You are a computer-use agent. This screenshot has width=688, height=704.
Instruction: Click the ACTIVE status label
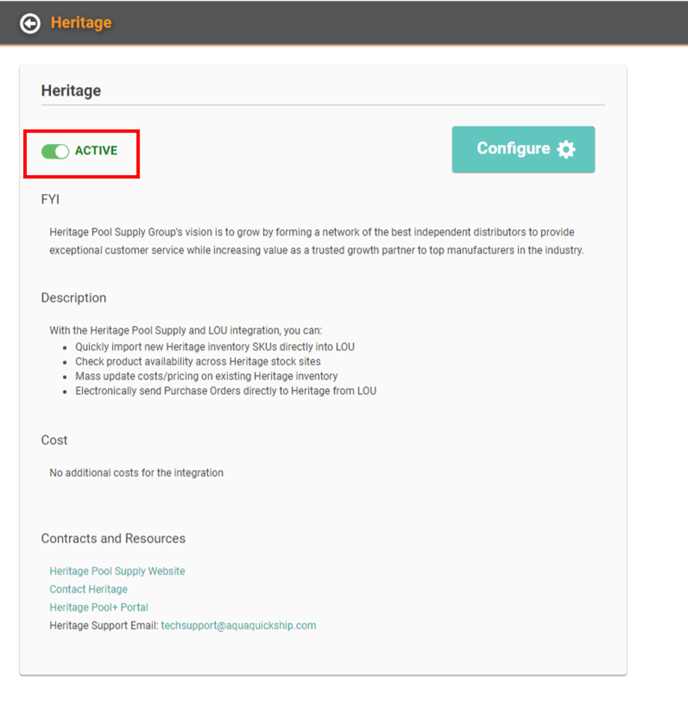coord(96,151)
